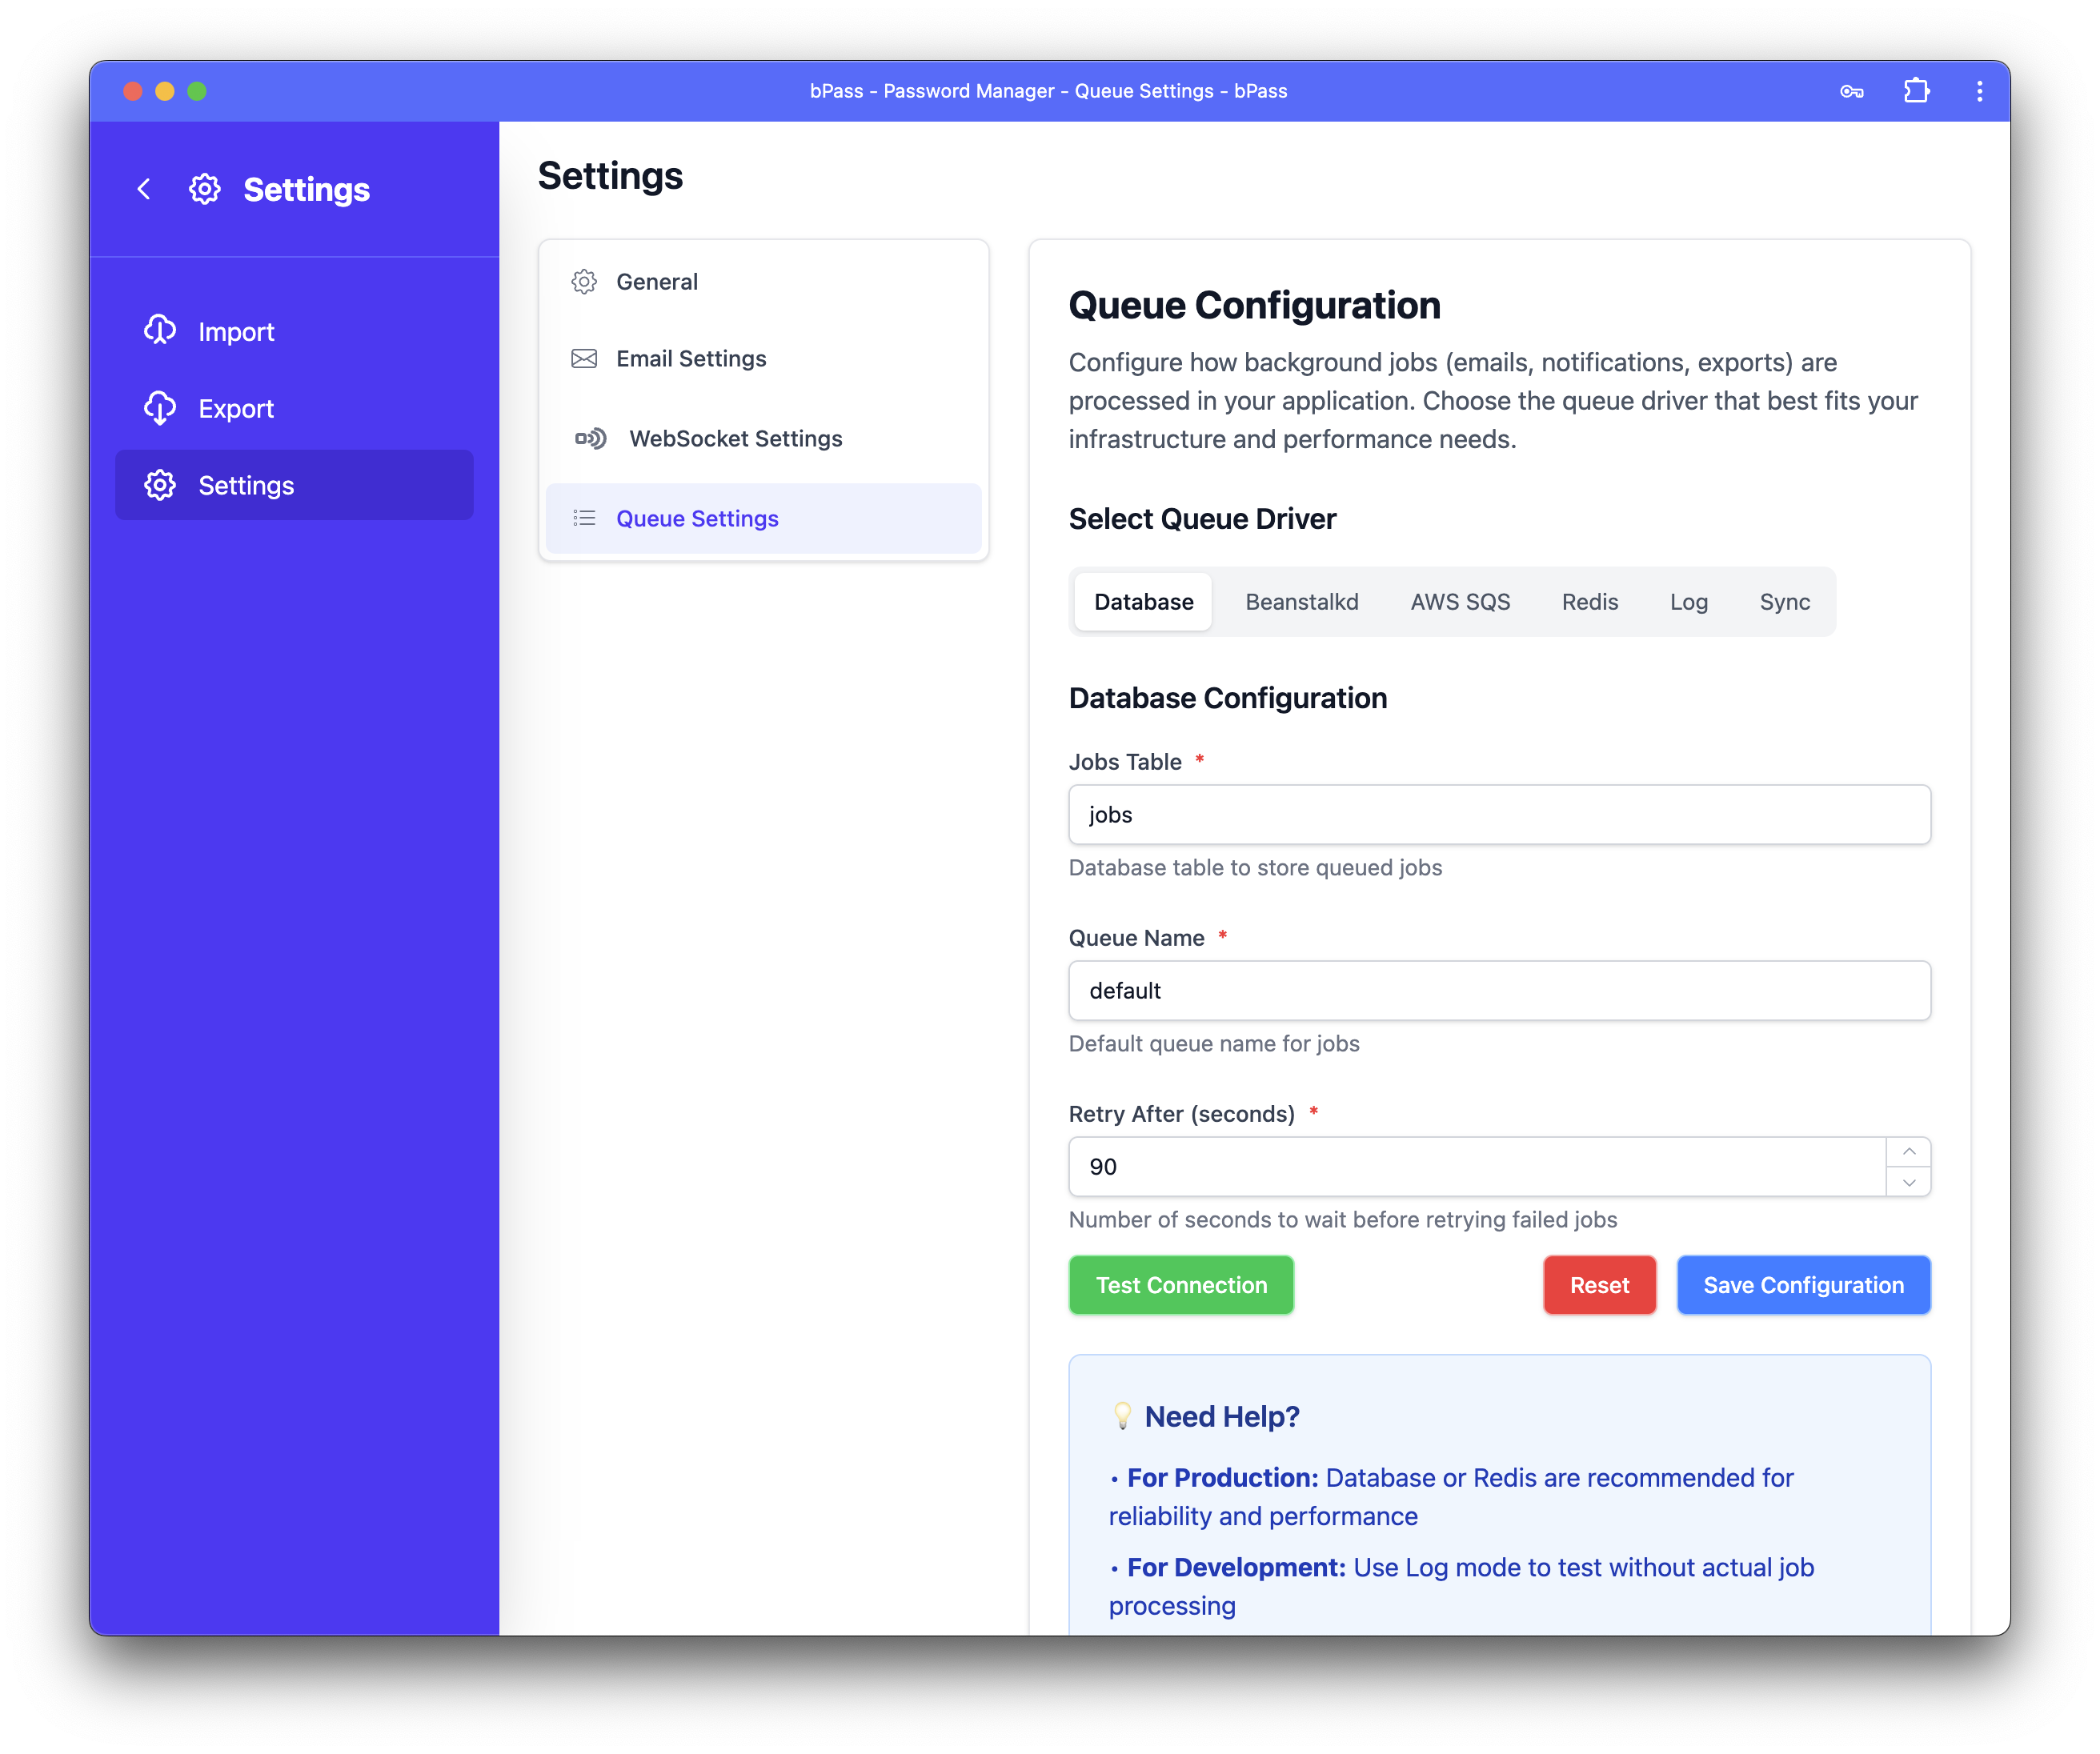Image resolution: width=2100 pixels, height=1754 pixels.
Task: Open Queue Settings in settings menu
Action: click(697, 518)
